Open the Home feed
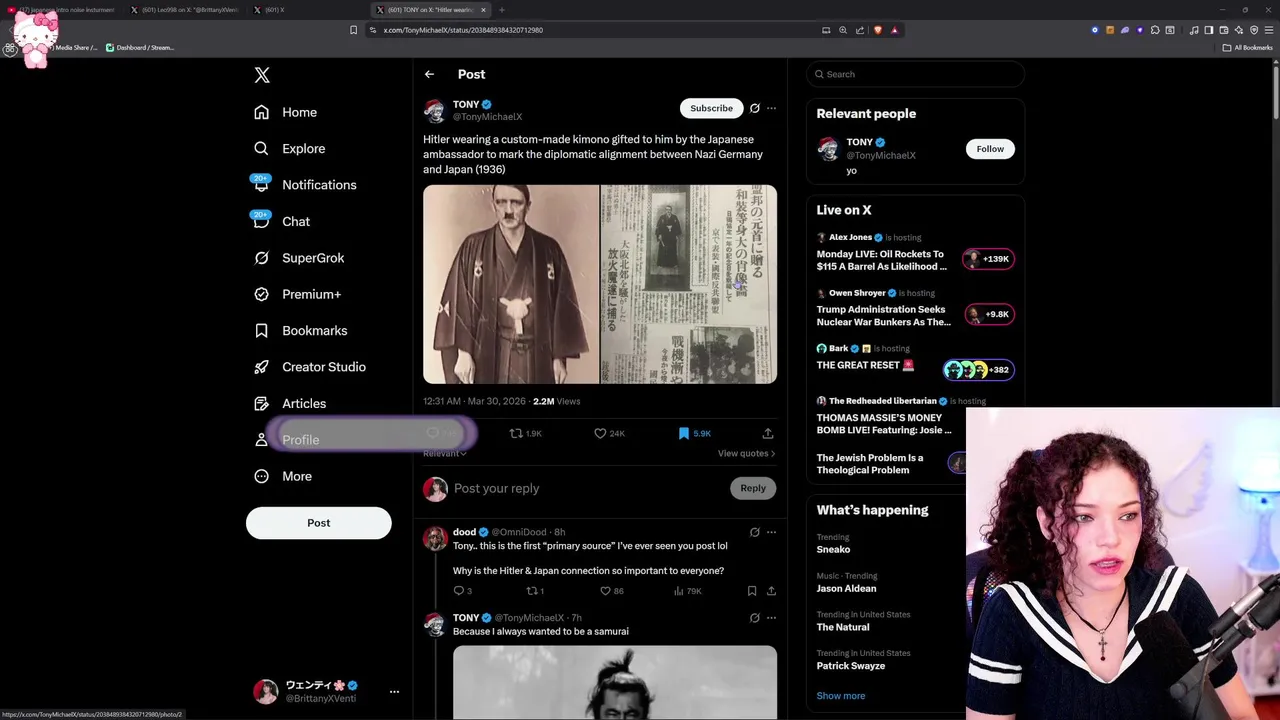 286,112
